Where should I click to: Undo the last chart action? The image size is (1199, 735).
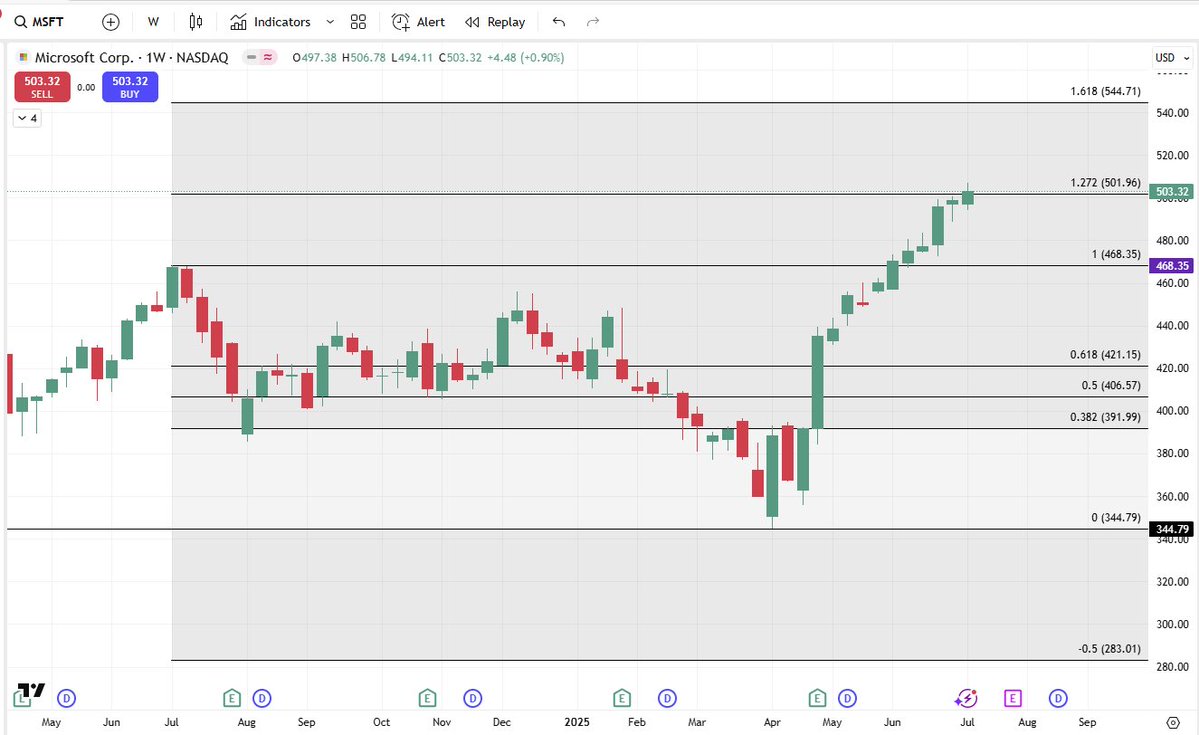pos(559,21)
